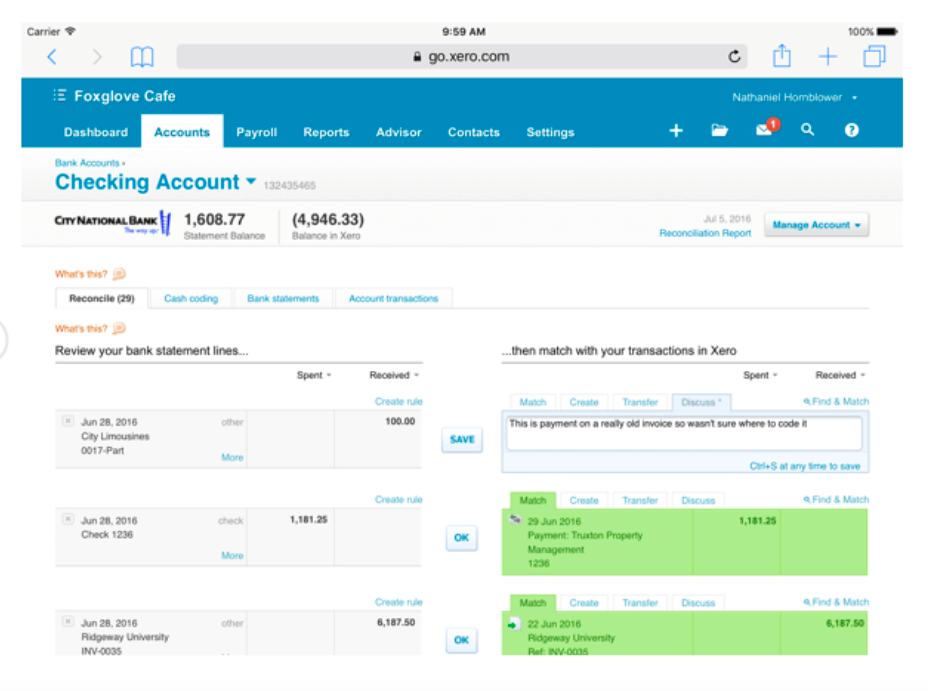The width and height of the screenshot is (928, 691).
Task: Go to the Dashboard menu
Action: click(96, 133)
